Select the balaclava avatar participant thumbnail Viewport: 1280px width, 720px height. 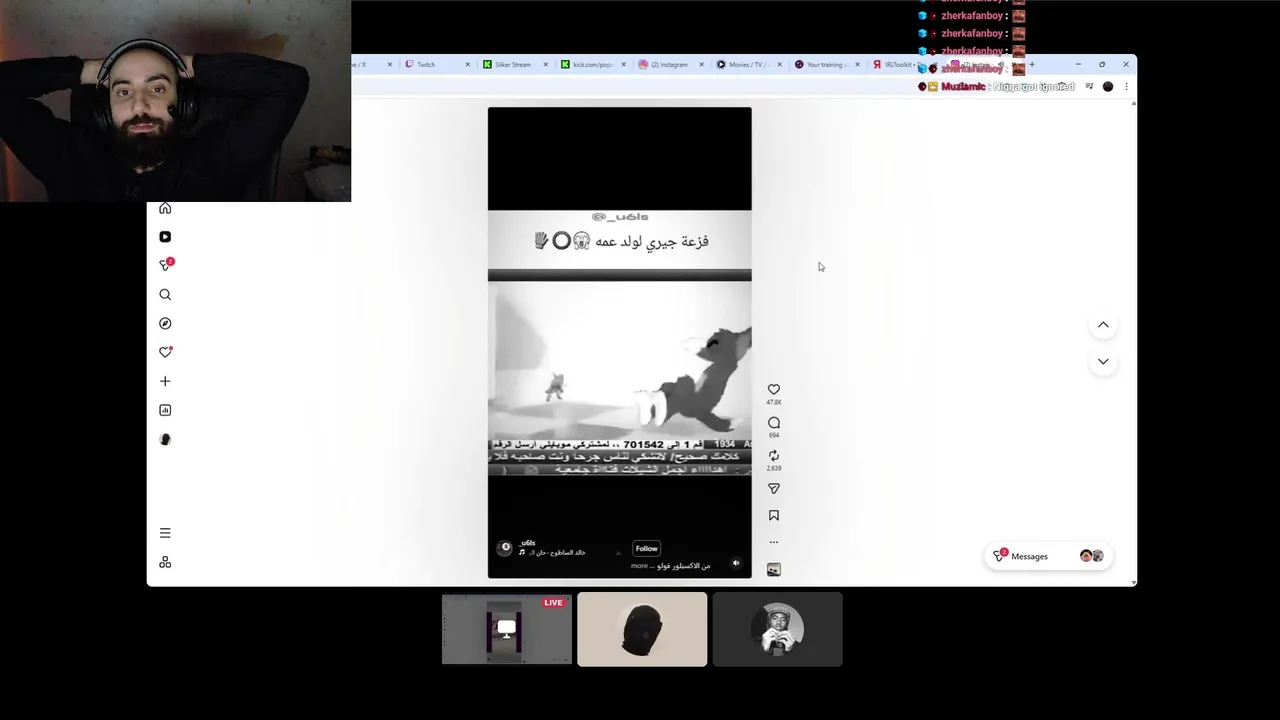tap(642, 629)
